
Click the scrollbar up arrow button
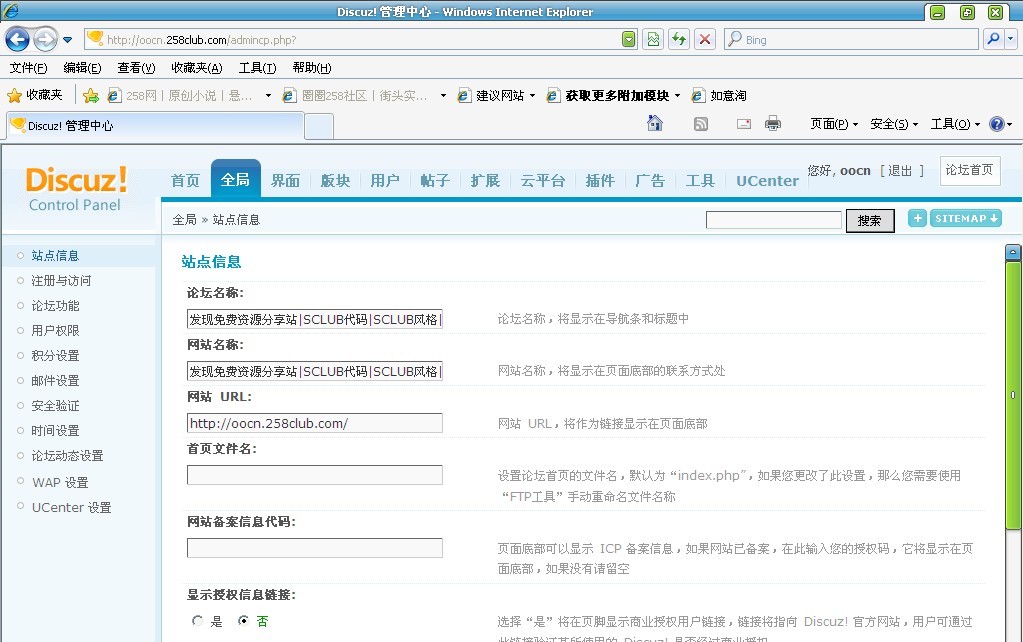[1013, 252]
